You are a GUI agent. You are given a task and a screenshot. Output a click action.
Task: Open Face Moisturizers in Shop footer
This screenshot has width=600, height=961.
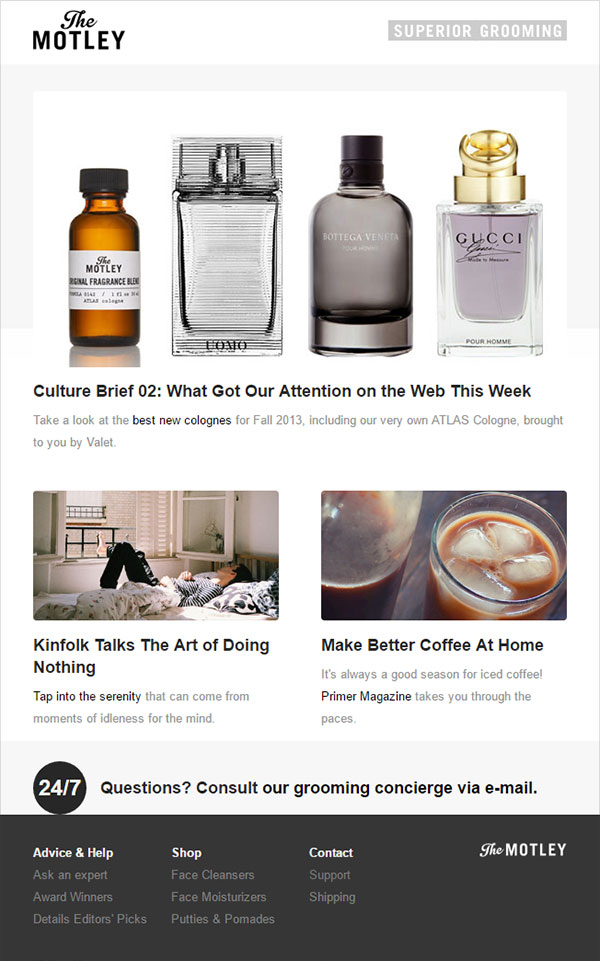tap(219, 897)
